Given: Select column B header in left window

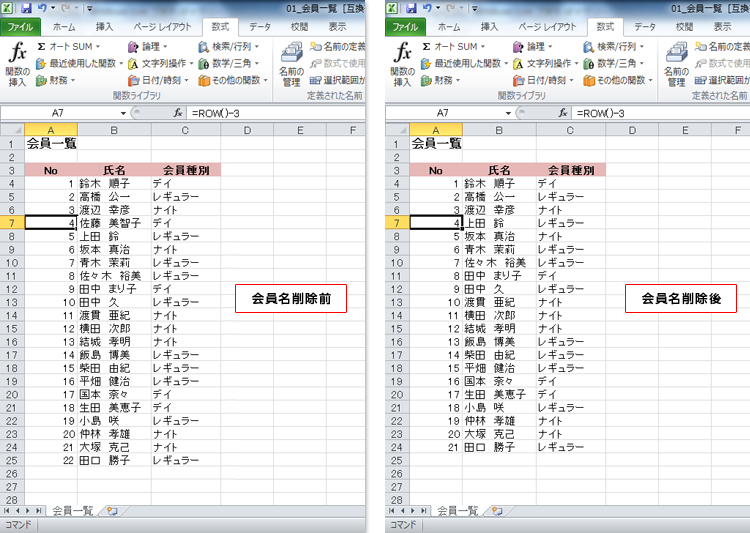Looking at the screenshot, I should point(114,130).
